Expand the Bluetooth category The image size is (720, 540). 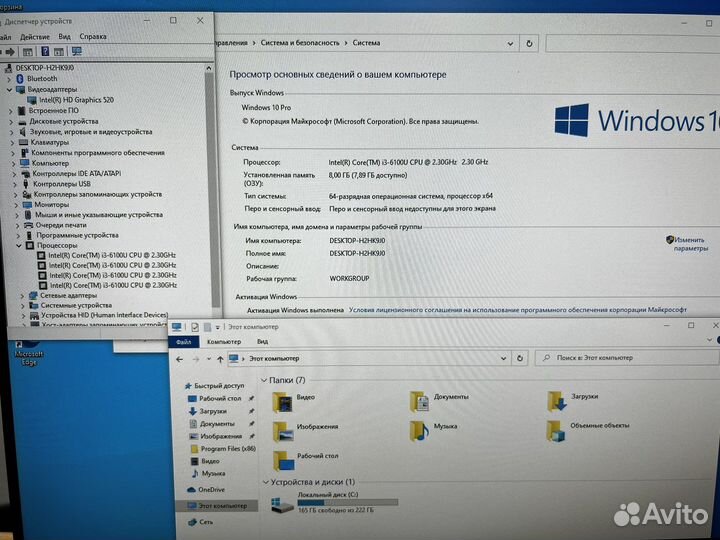(x=9, y=79)
